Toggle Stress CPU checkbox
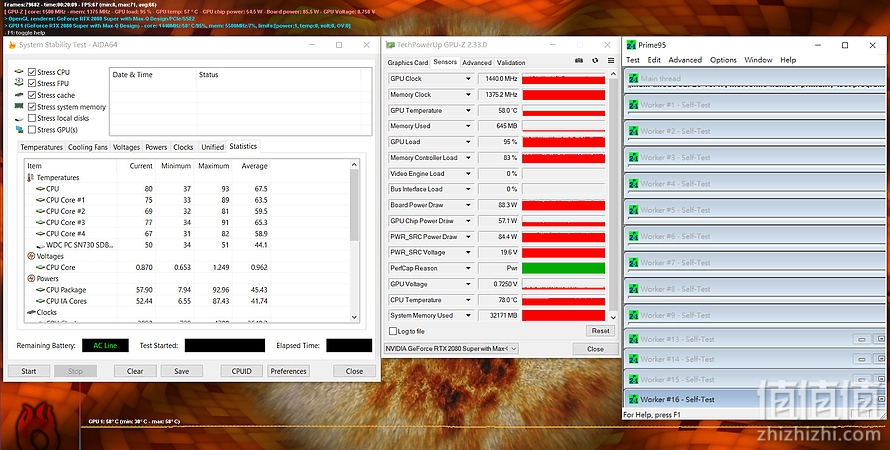Image resolution: width=890 pixels, height=450 pixels. click(x=32, y=72)
